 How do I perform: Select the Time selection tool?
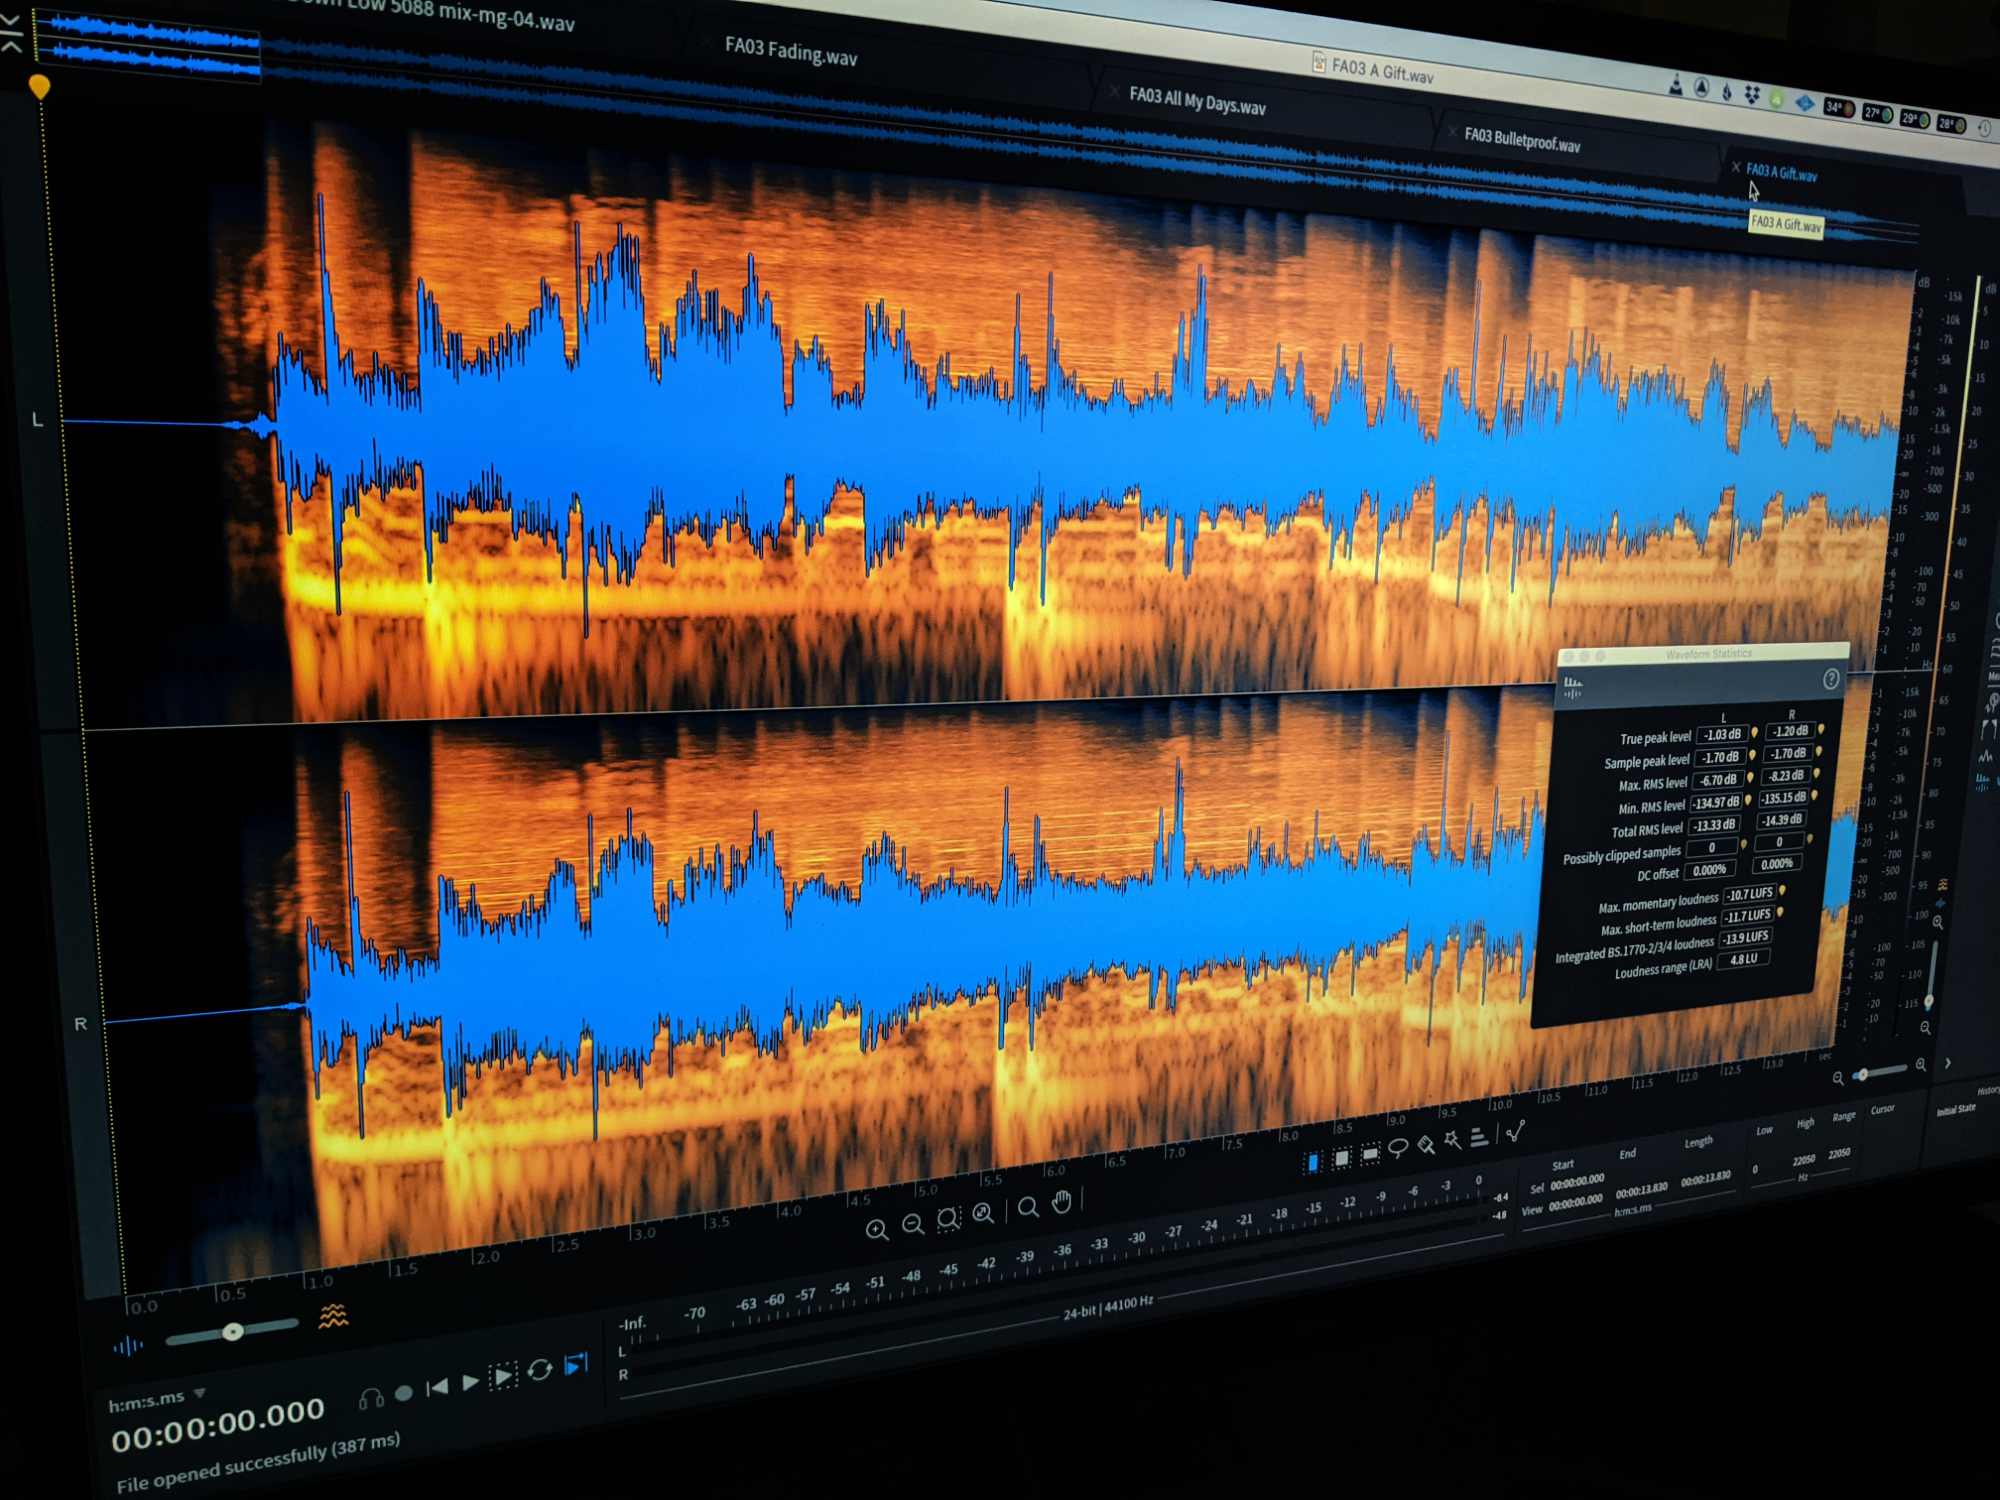1313,1161
